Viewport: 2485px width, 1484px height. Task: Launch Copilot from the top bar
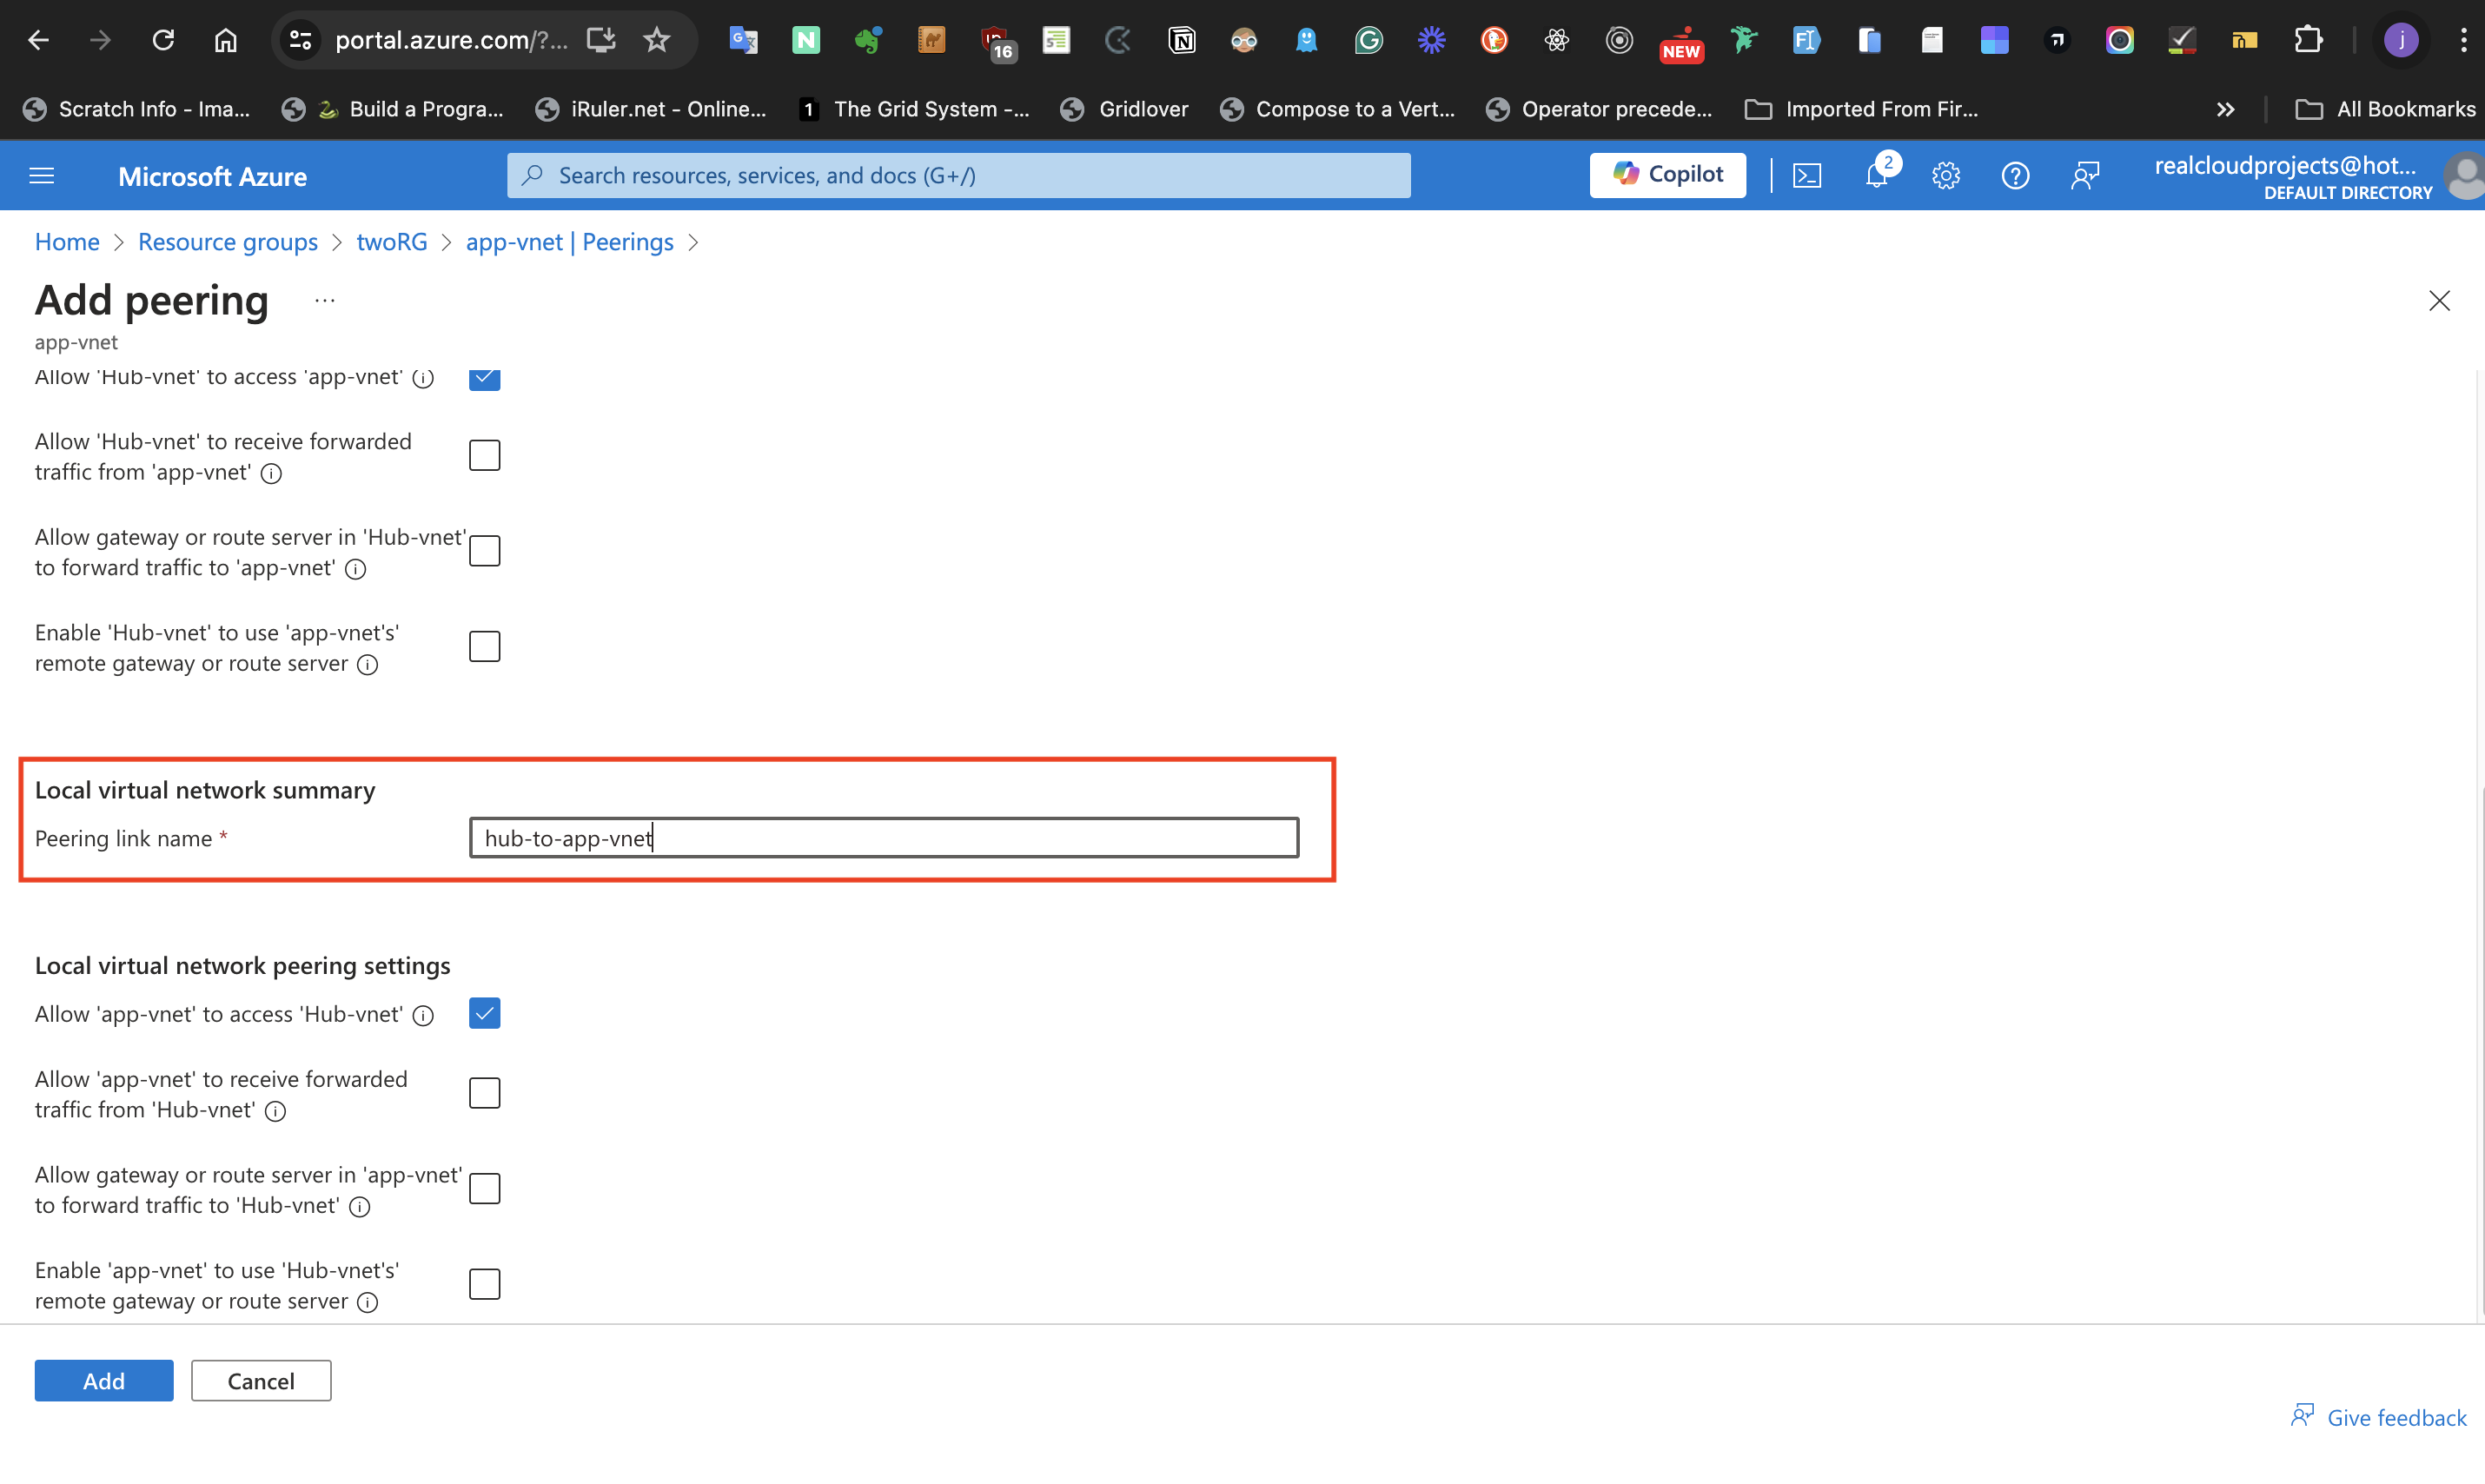tap(1667, 175)
